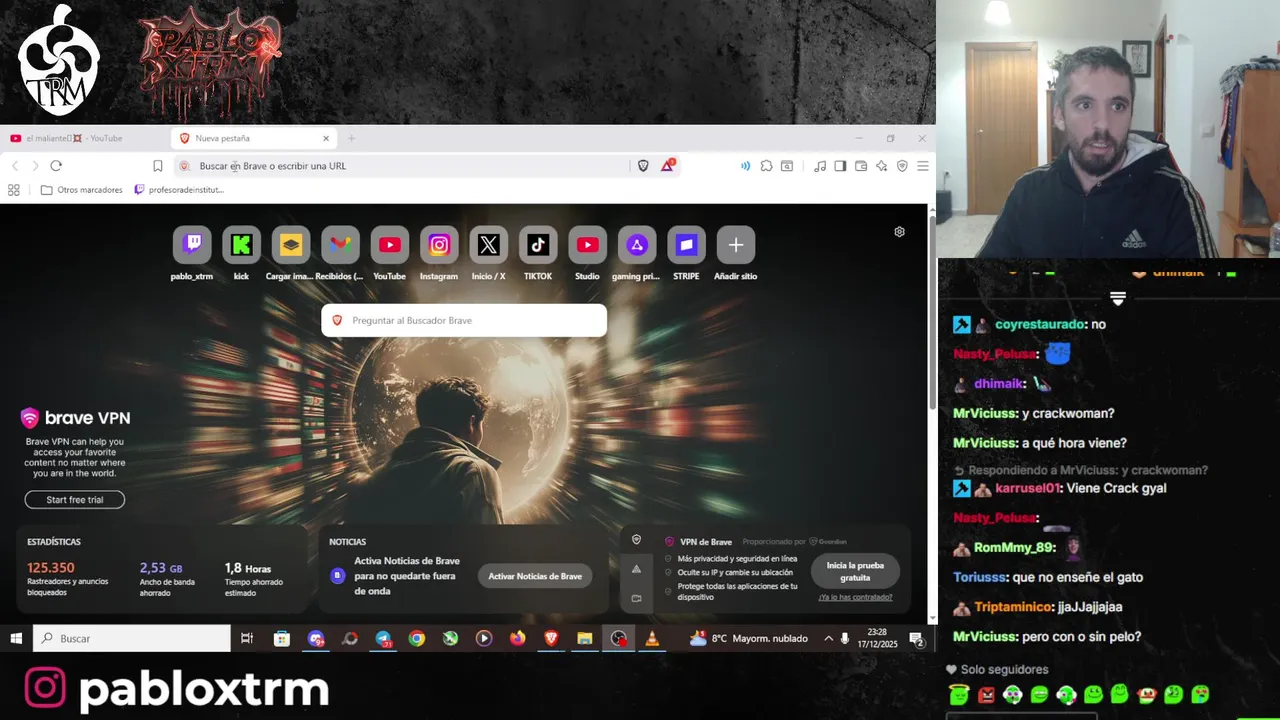Click the 125.350 trackers blocked statistic
This screenshot has height=720, width=1280.
tap(51, 568)
